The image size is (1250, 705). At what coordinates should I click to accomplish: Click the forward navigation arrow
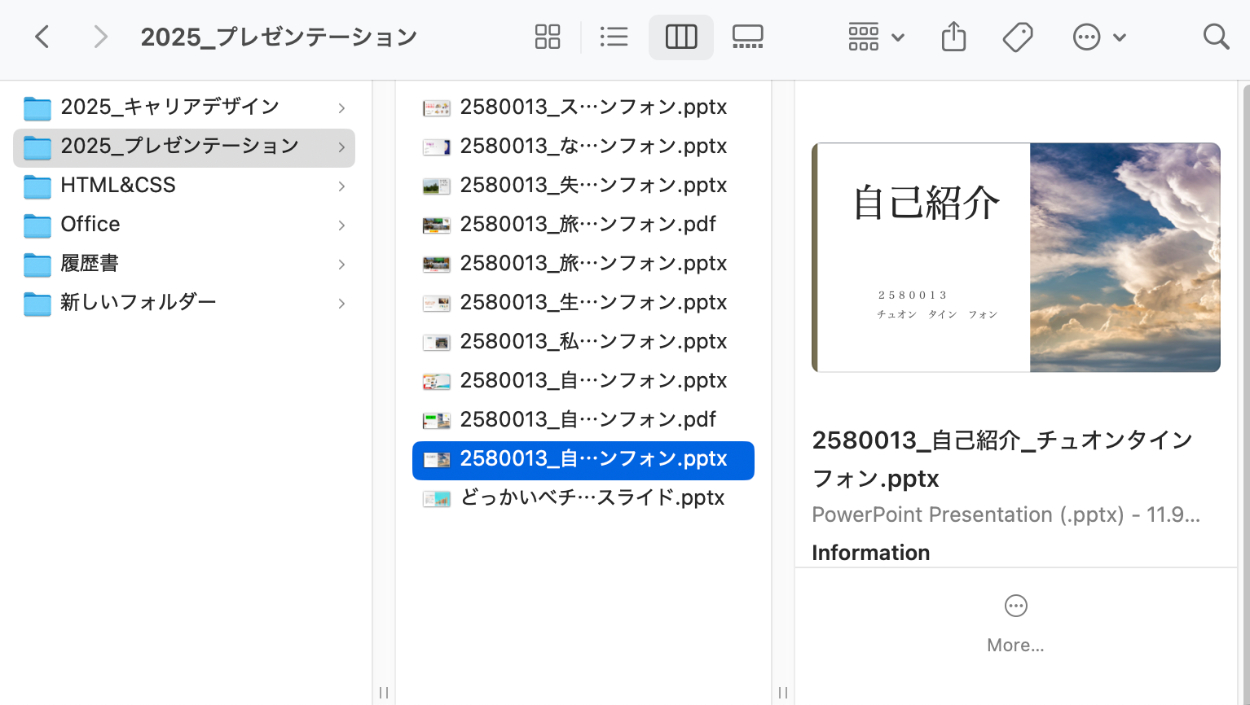click(x=100, y=38)
